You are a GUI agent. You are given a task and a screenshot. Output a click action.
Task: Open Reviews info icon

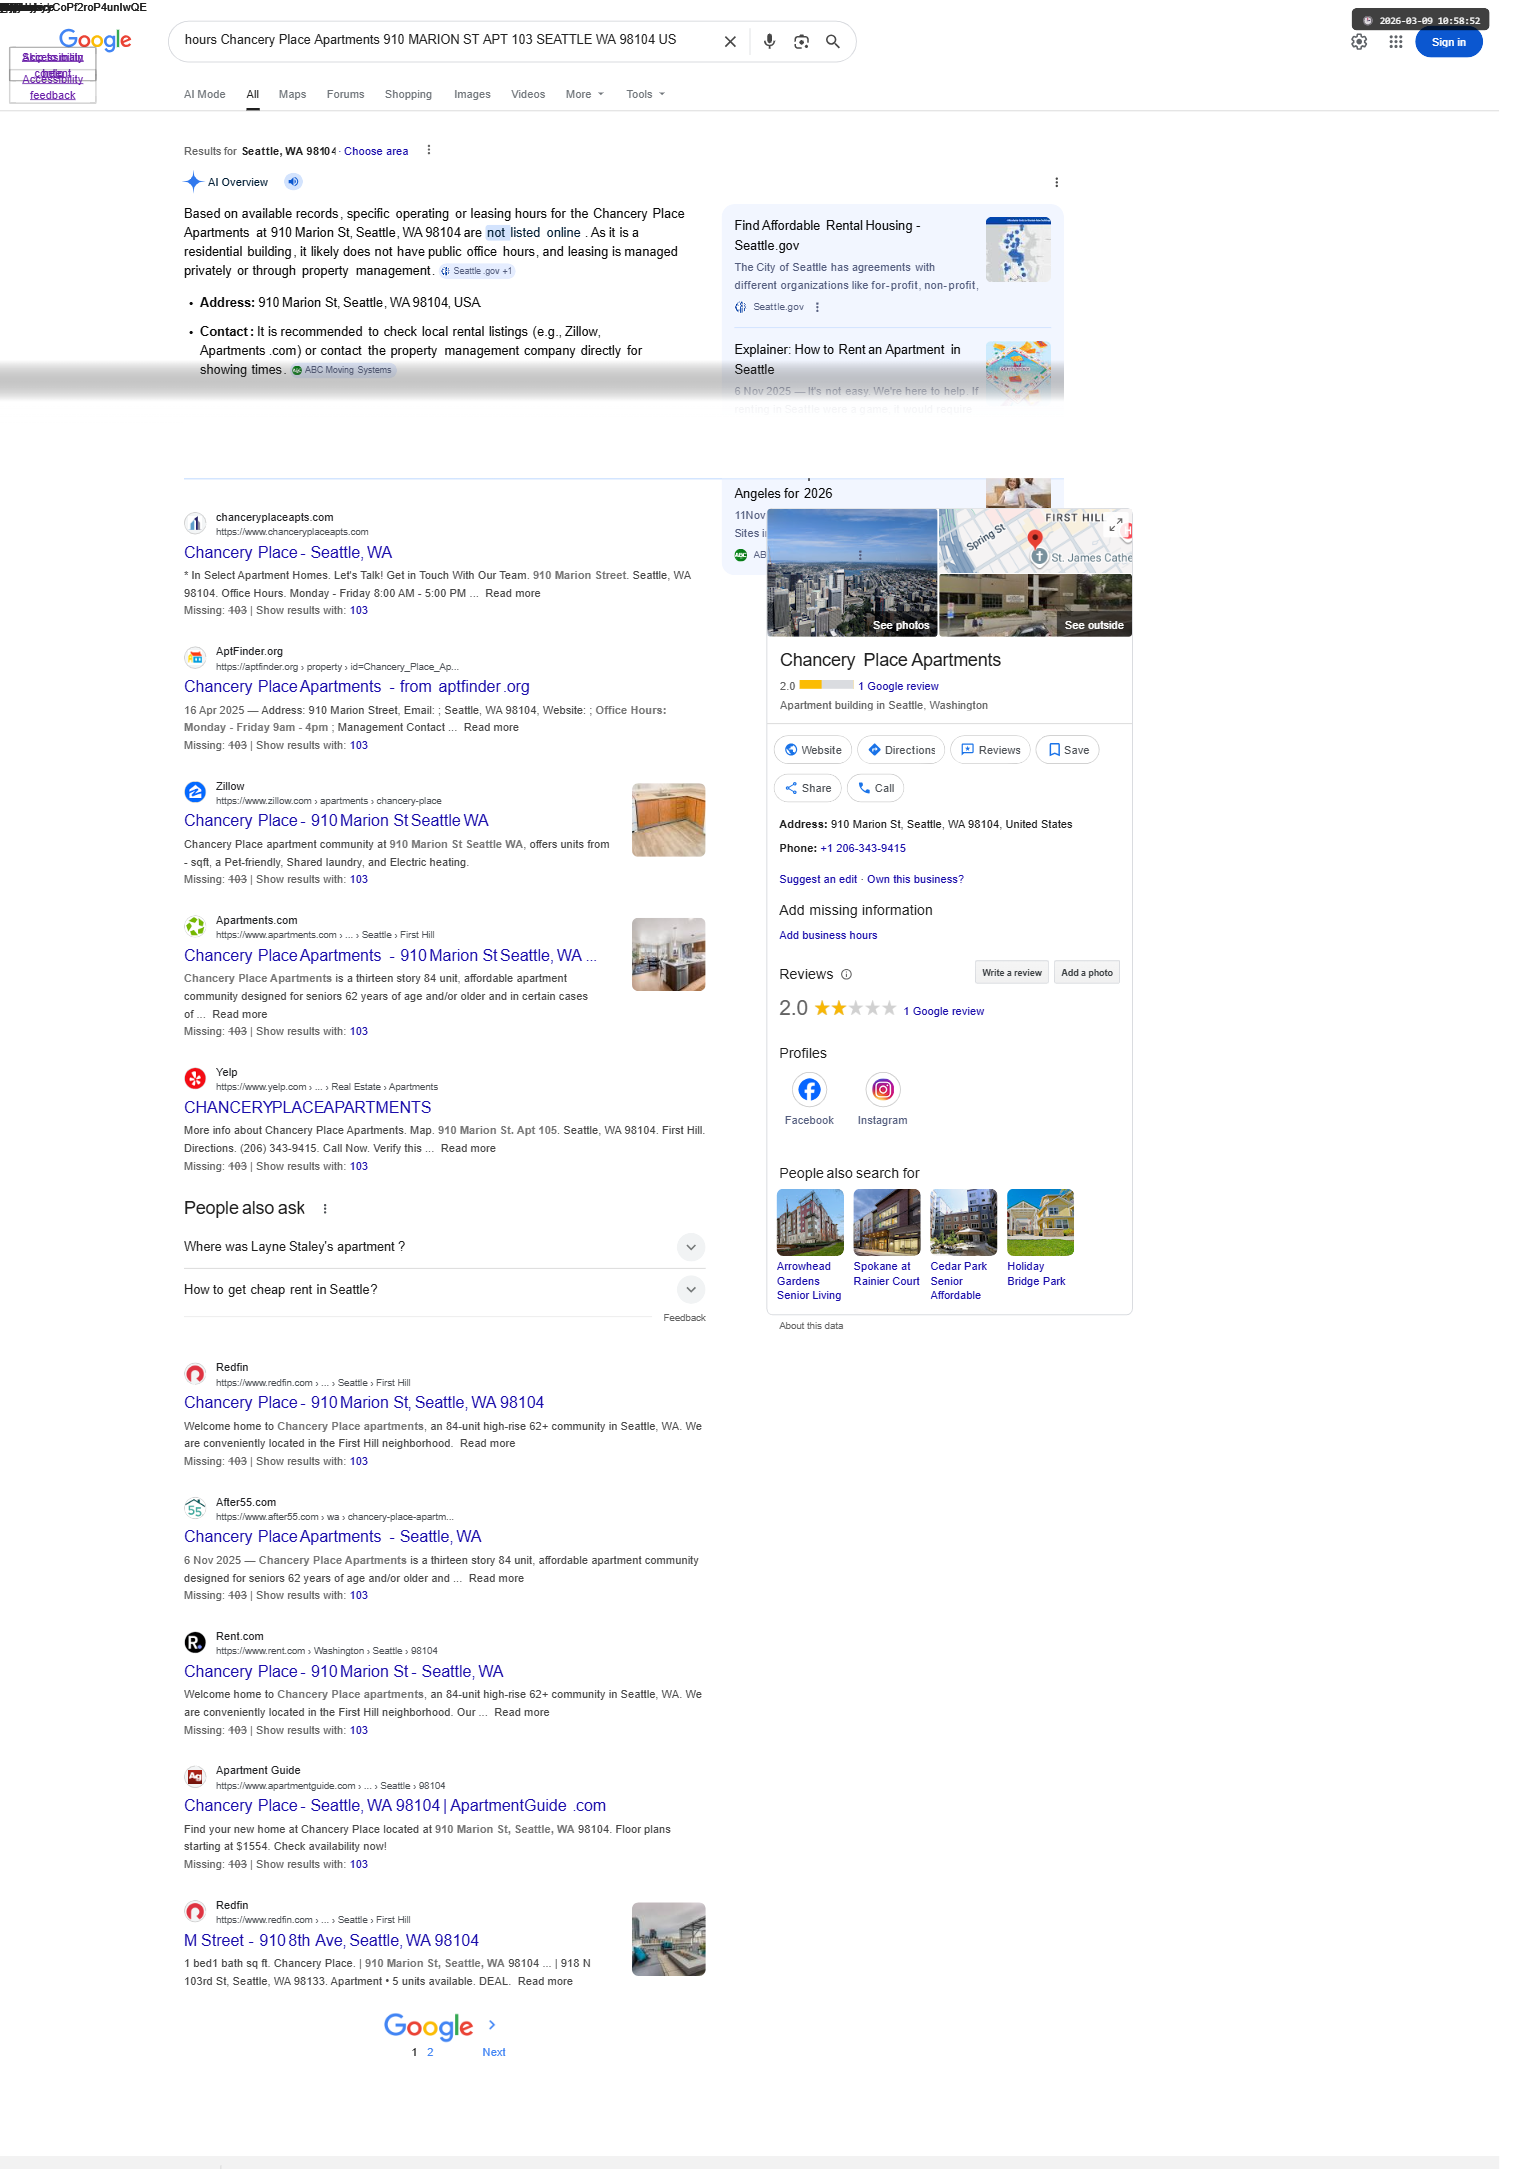pyautogui.click(x=846, y=974)
